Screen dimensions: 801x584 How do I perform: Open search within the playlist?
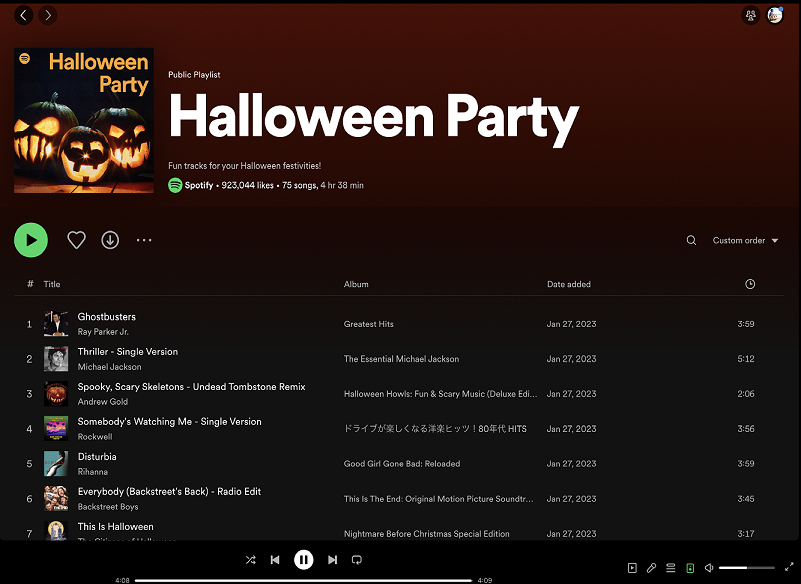691,240
